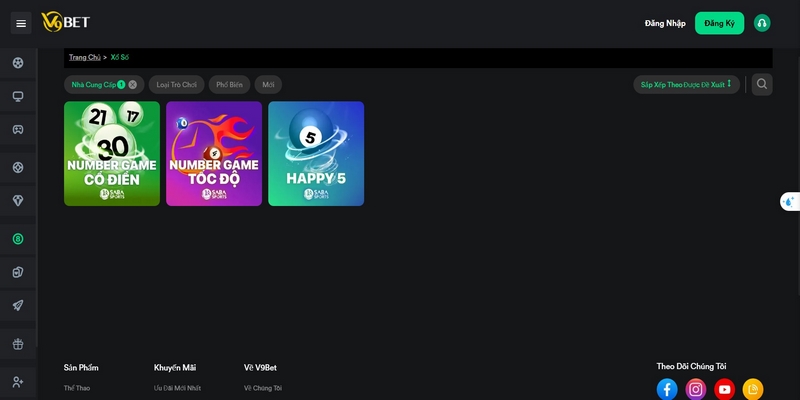Click the Sản Phẩm footer heading
This screenshot has height=400, width=800.
click(x=81, y=368)
